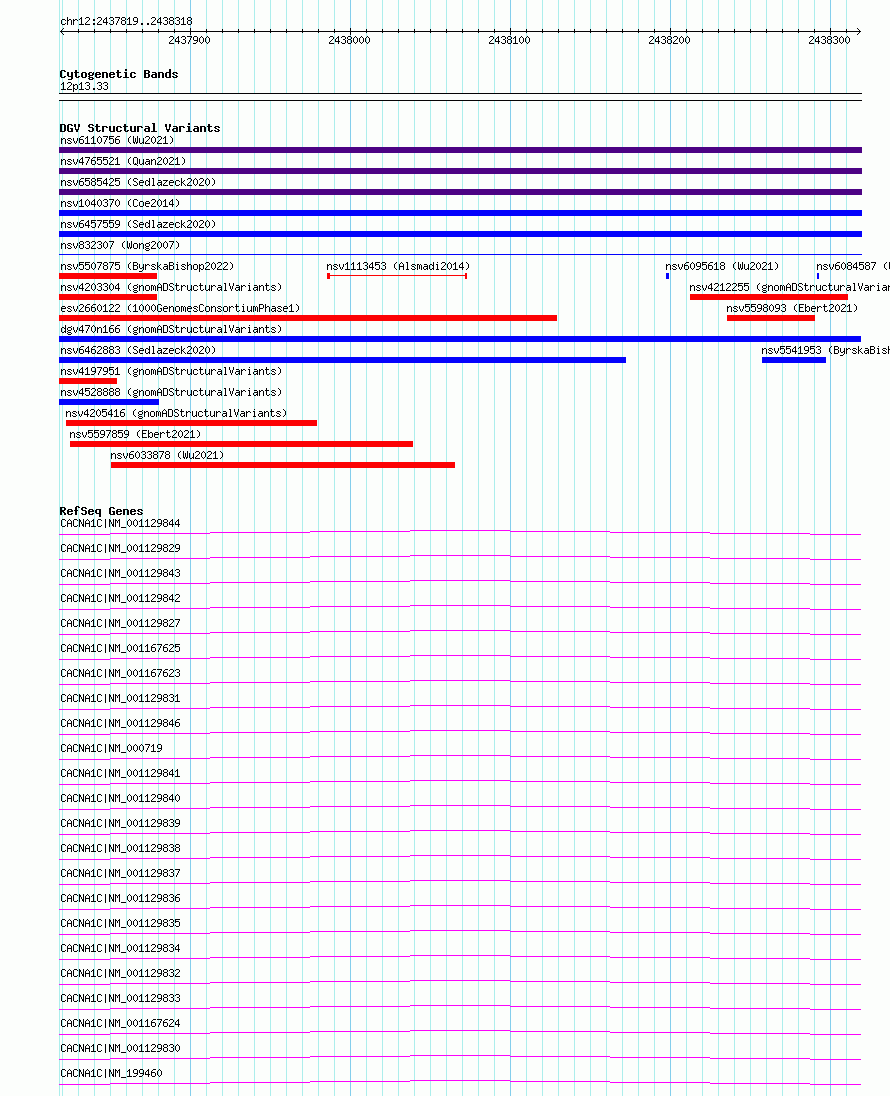Select transcript CACNA1C|NM_001129843
This screenshot has height=1096, width=890.
click(x=120, y=573)
